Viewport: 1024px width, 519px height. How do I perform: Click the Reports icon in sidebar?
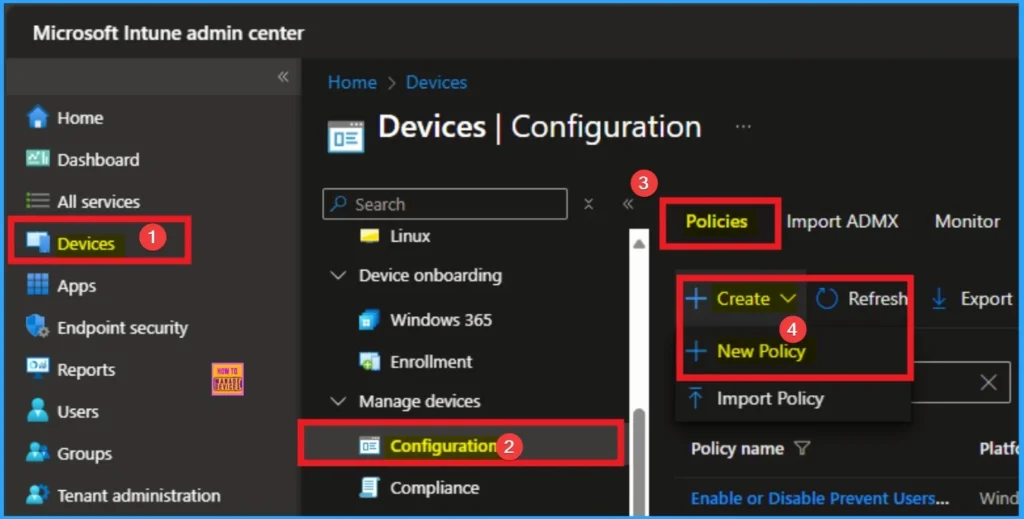click(x=37, y=368)
